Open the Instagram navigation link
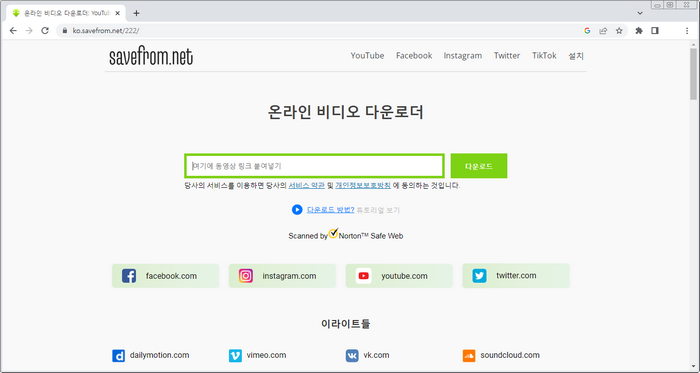Image resolution: width=700 pixels, height=373 pixels. [x=462, y=56]
